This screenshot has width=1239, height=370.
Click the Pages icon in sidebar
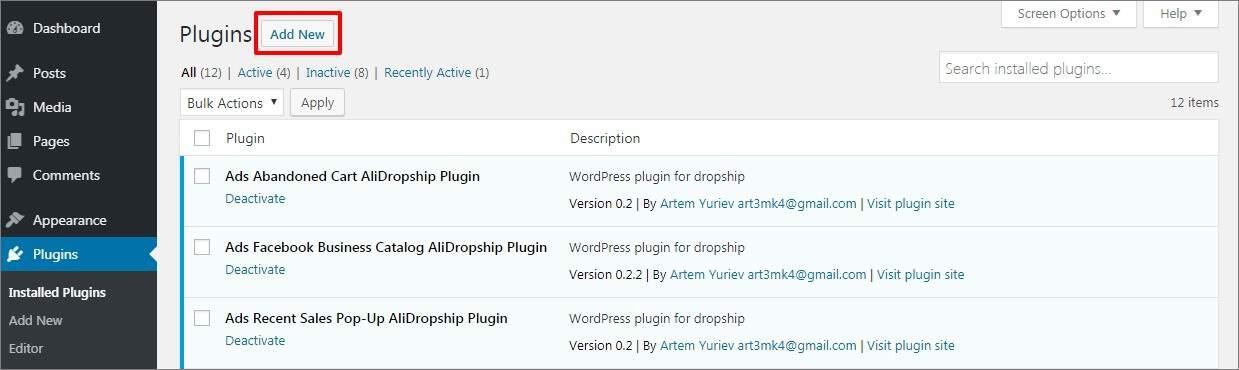15,141
